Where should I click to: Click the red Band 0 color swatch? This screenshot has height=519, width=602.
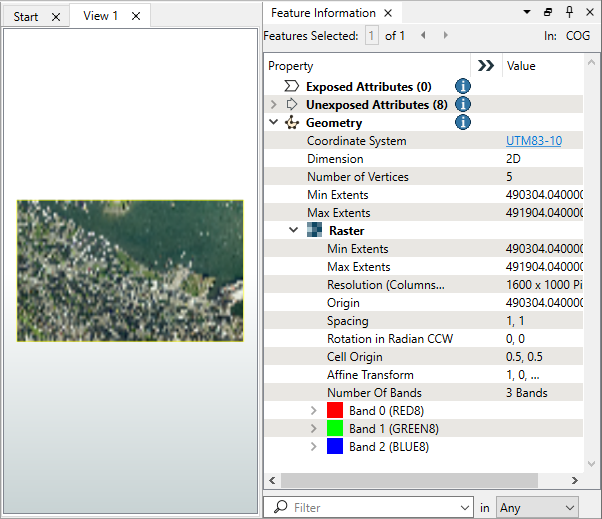[x=336, y=411]
